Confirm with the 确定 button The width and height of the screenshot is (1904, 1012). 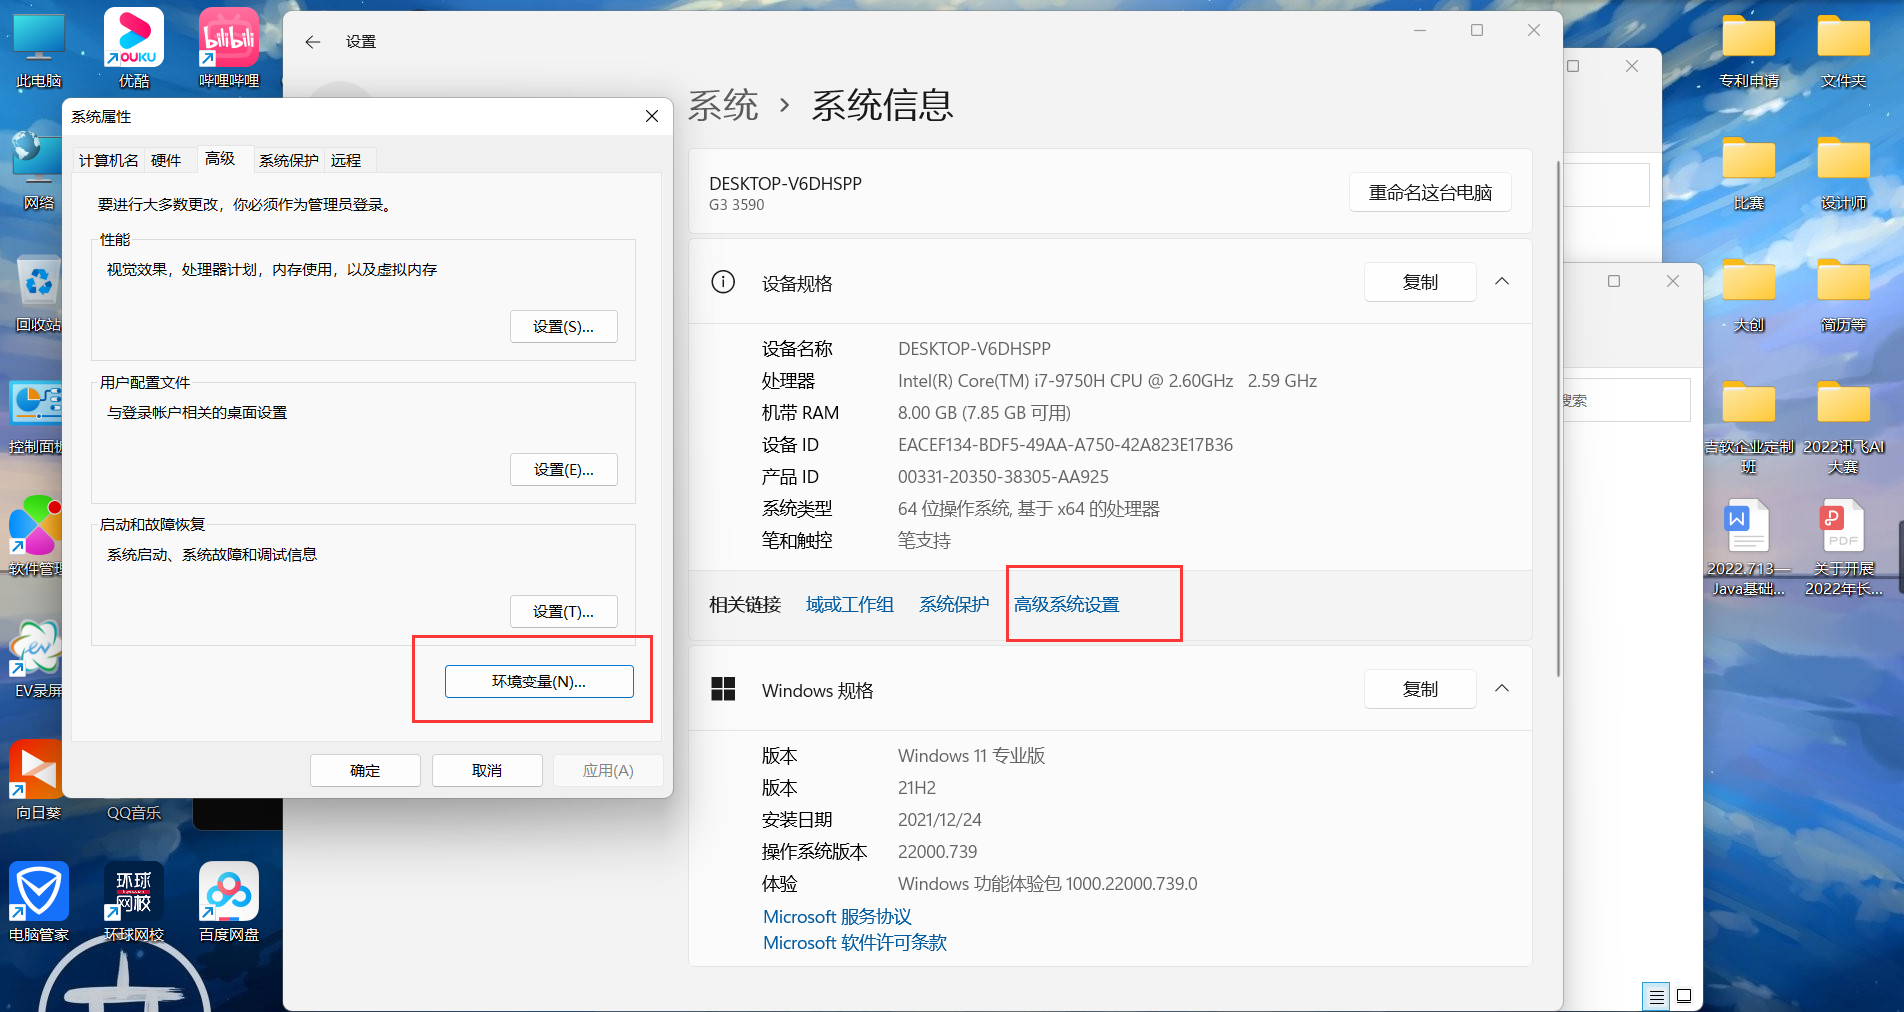point(365,770)
